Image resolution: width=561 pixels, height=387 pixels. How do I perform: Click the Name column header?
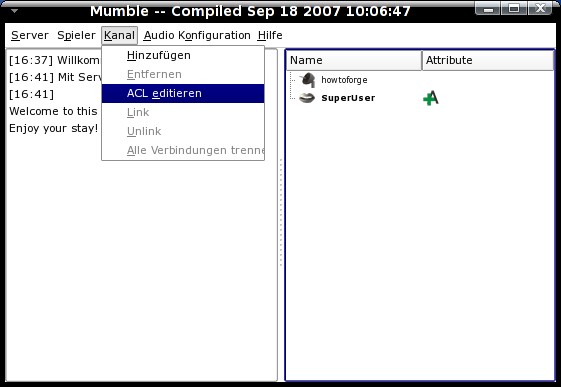tap(354, 60)
